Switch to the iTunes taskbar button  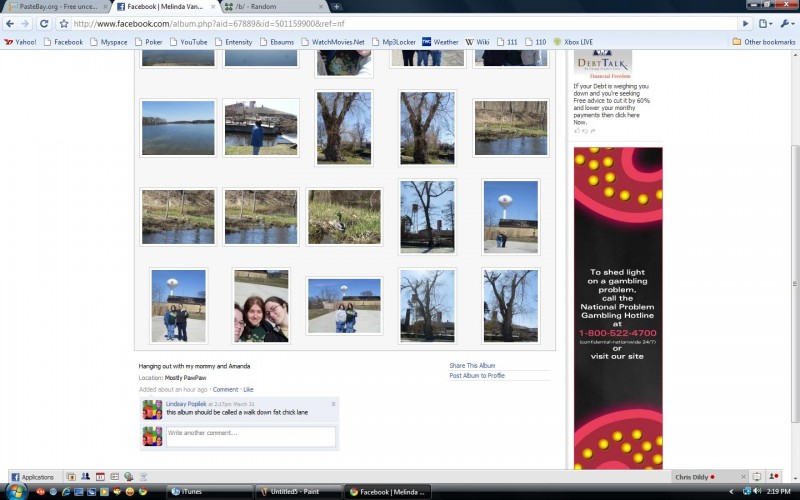click(210, 492)
